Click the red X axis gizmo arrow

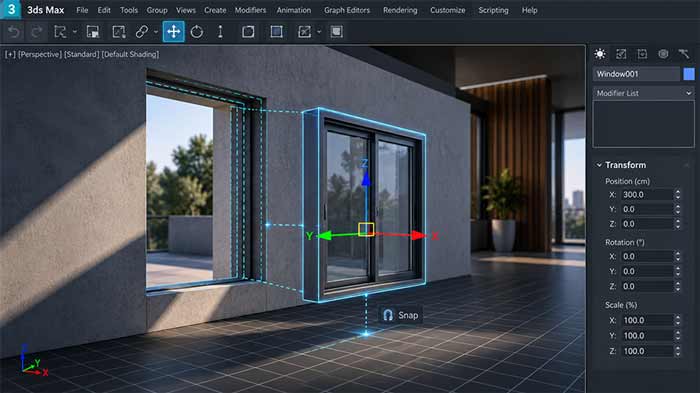pos(419,235)
